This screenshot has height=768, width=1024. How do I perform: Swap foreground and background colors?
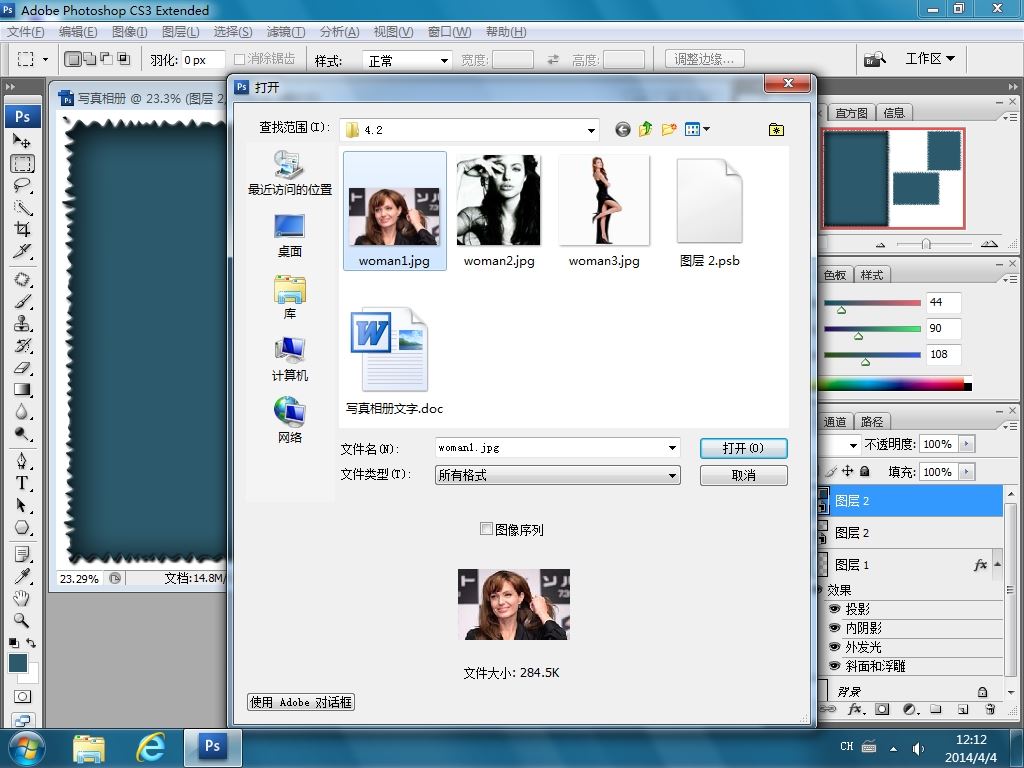31,643
